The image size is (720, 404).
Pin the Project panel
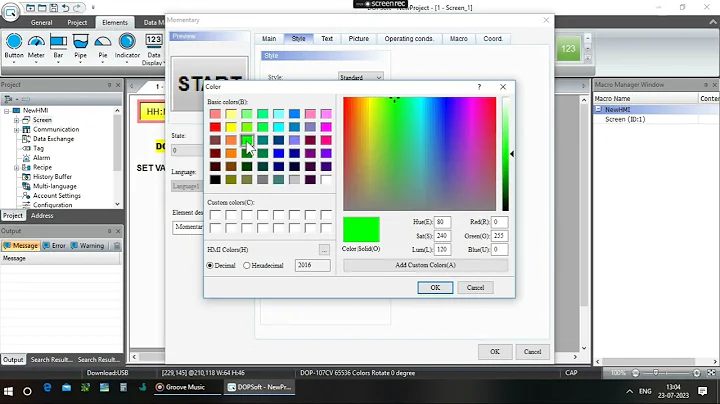(109, 85)
